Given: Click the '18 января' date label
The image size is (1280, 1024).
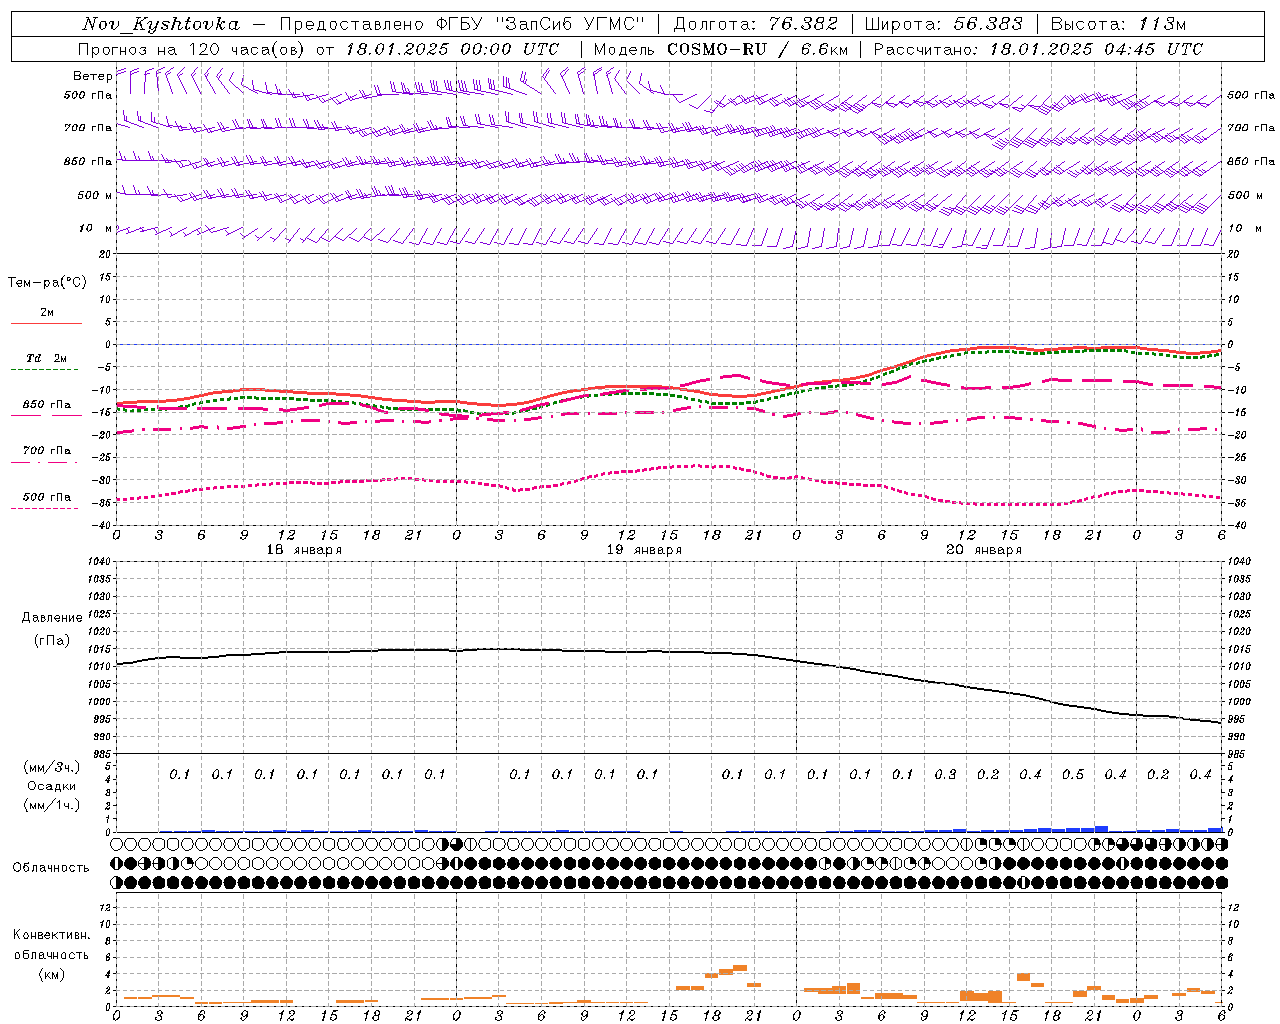Looking at the screenshot, I should click(x=304, y=550).
